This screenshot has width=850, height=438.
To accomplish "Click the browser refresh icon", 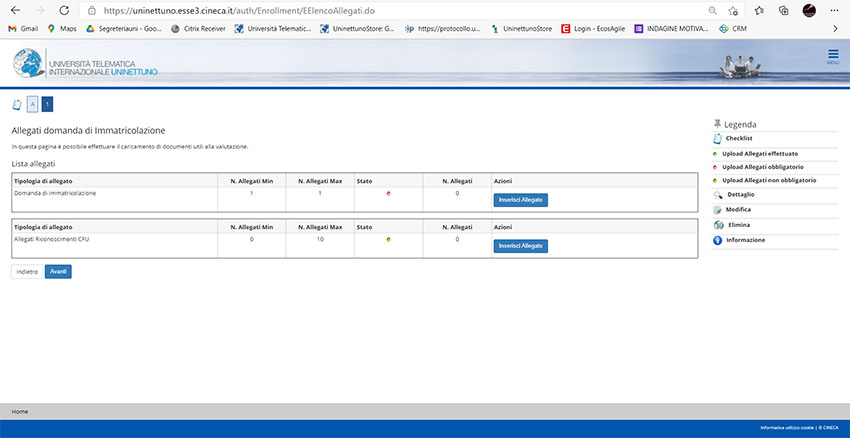I will point(64,10).
